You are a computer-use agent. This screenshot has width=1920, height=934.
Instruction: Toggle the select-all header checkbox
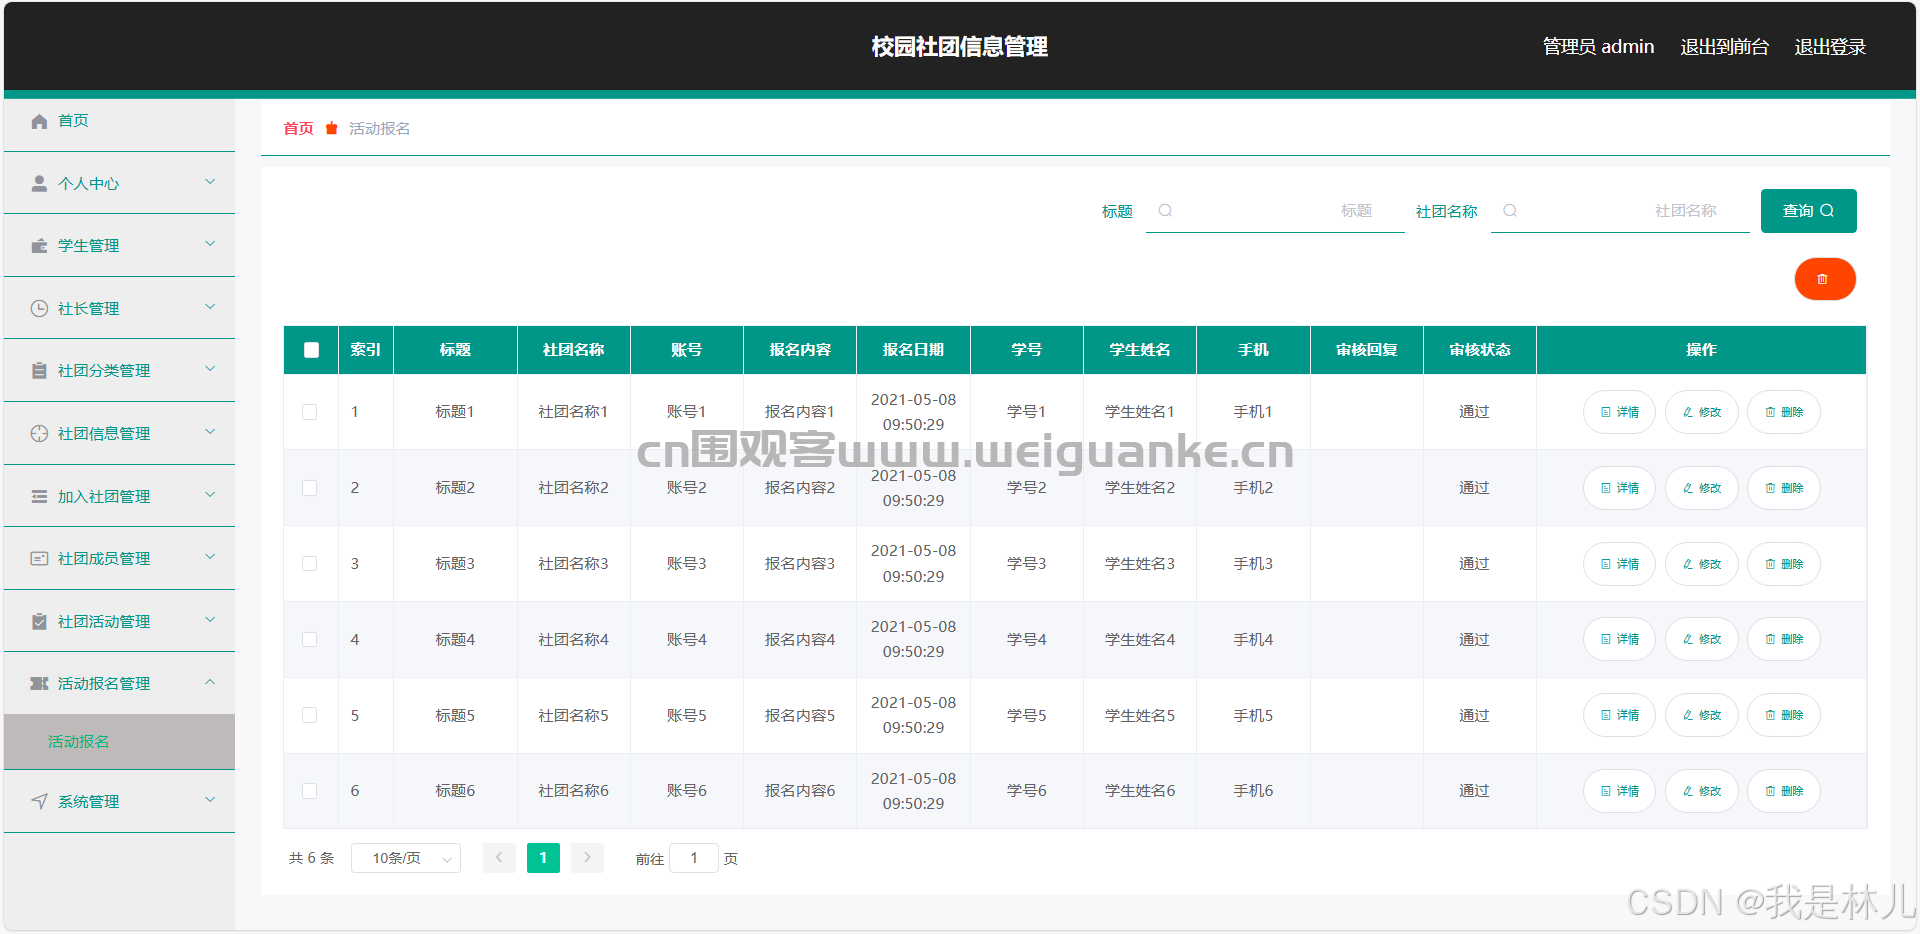(311, 350)
